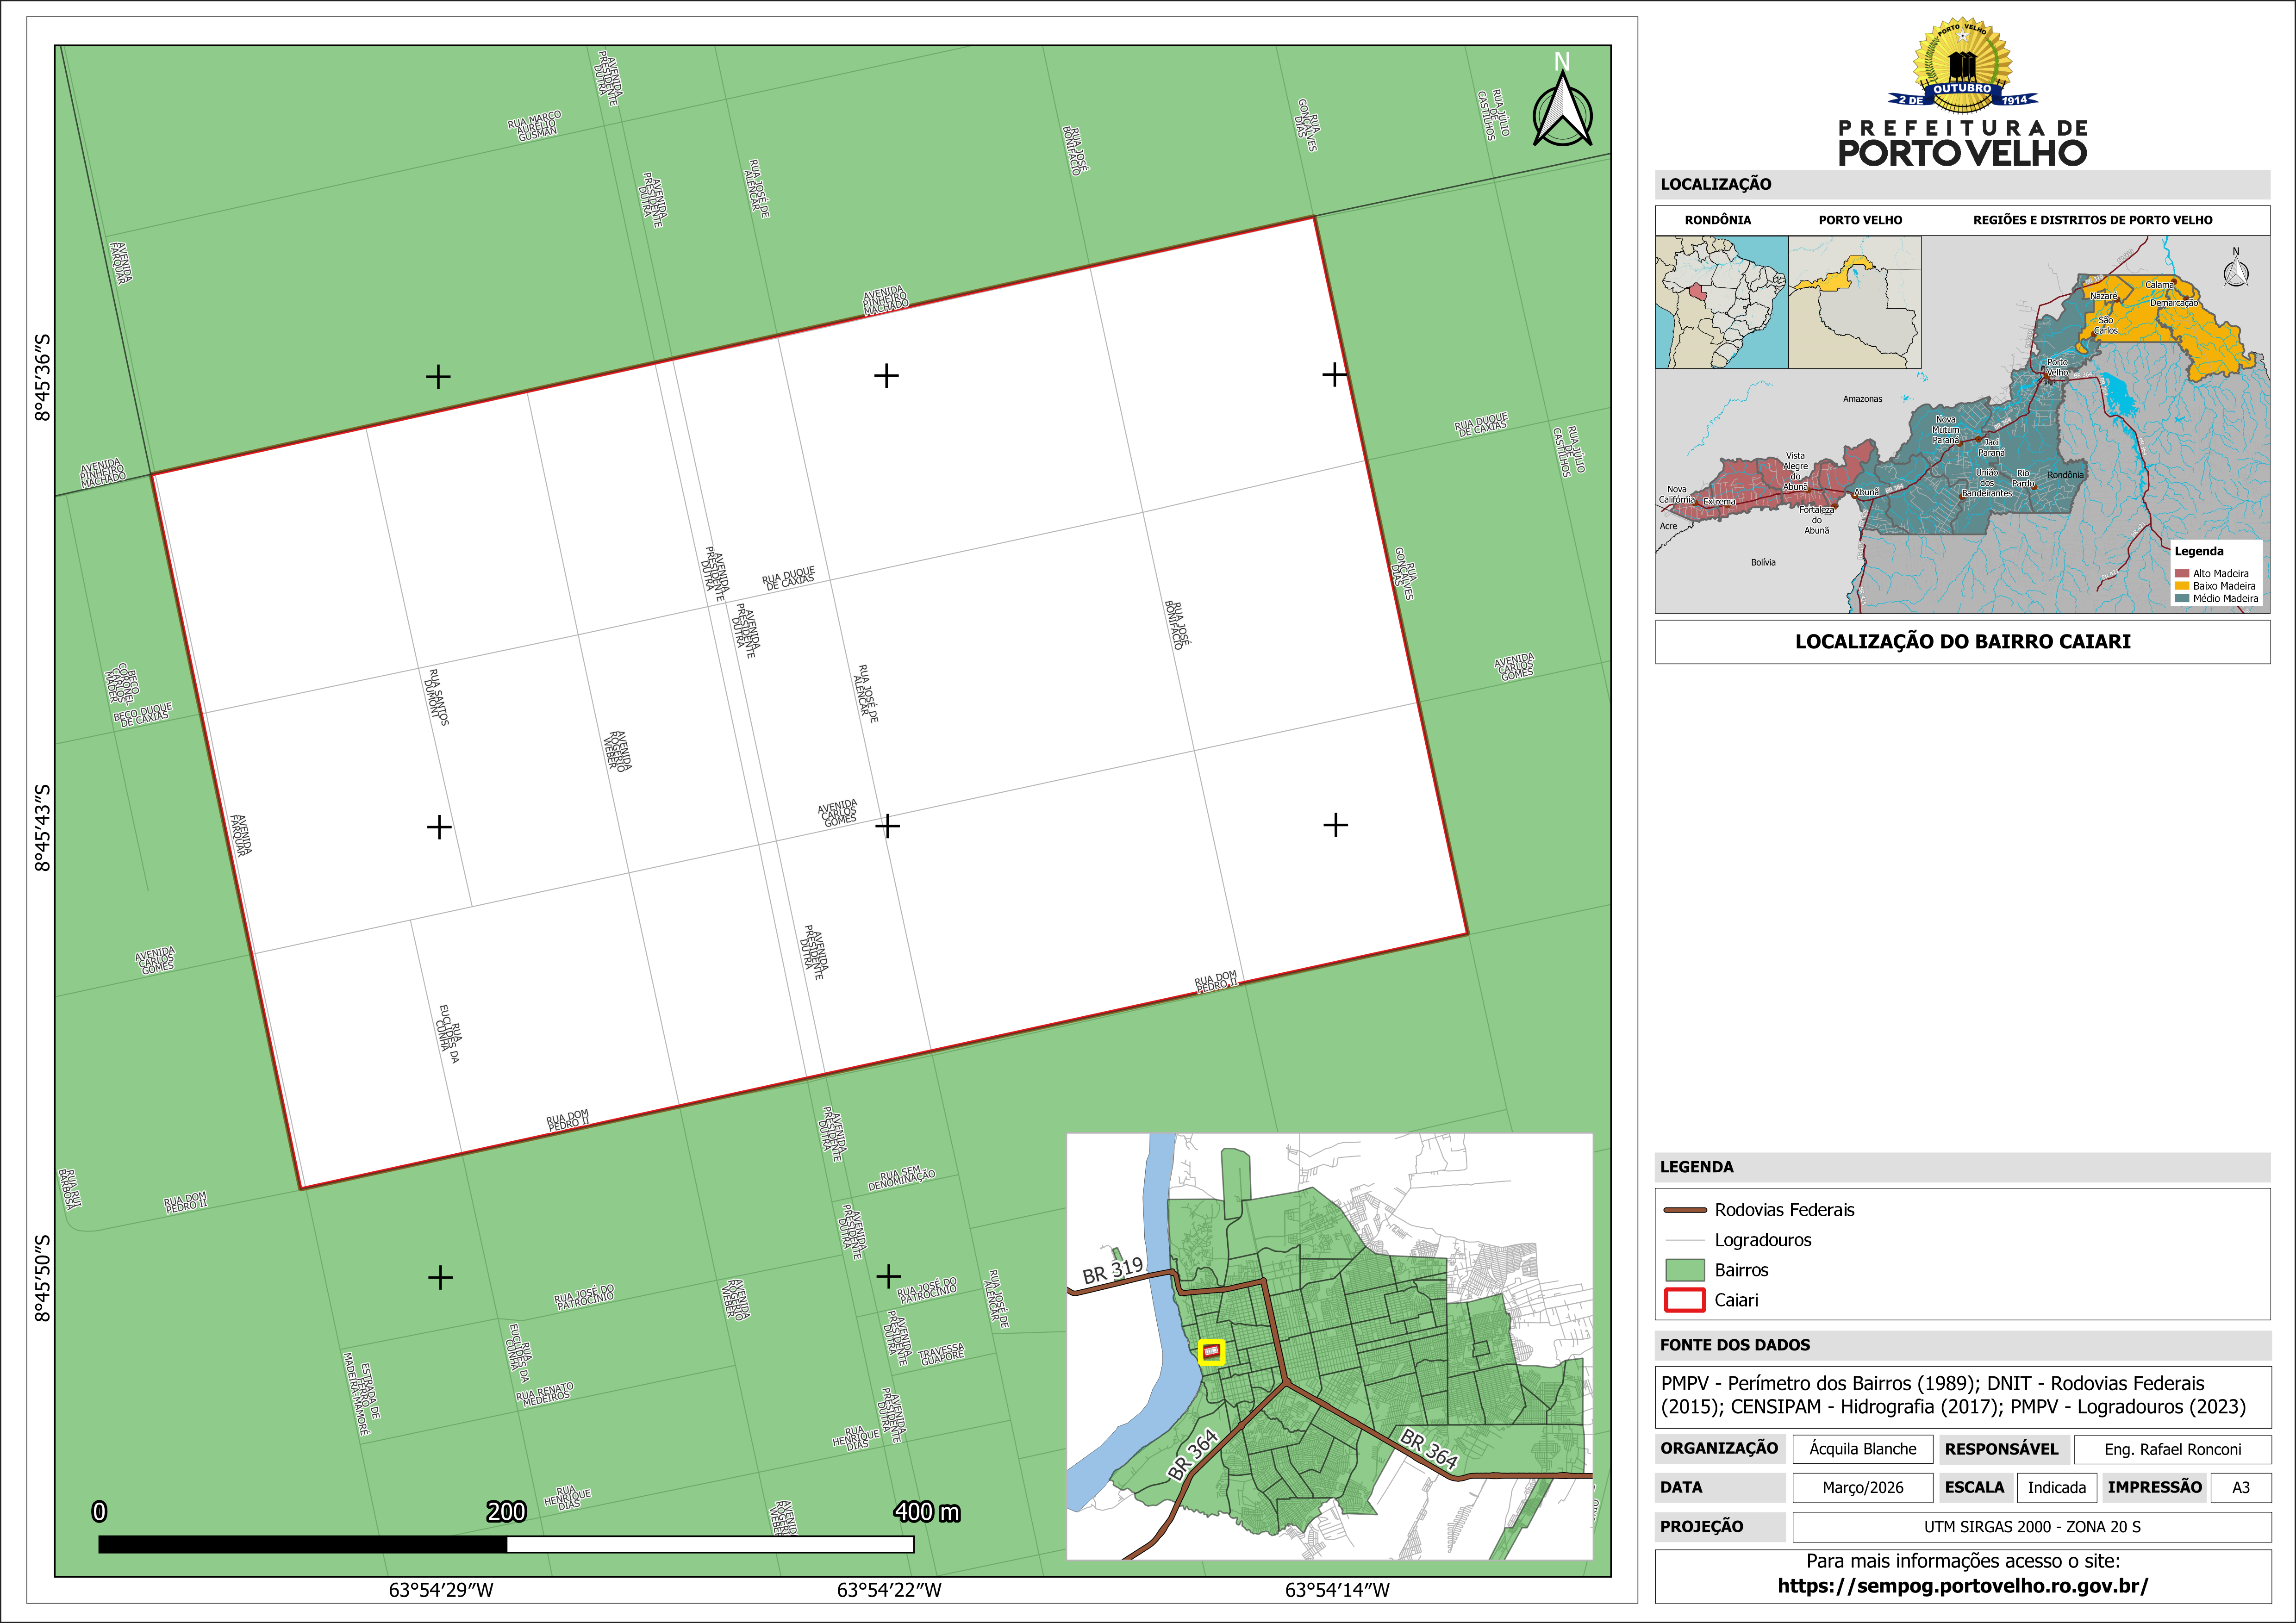Image resolution: width=2296 pixels, height=1623 pixels.
Task: Click the crosshair grid marker near Avenida Carlos Gomes
Action: click(887, 826)
